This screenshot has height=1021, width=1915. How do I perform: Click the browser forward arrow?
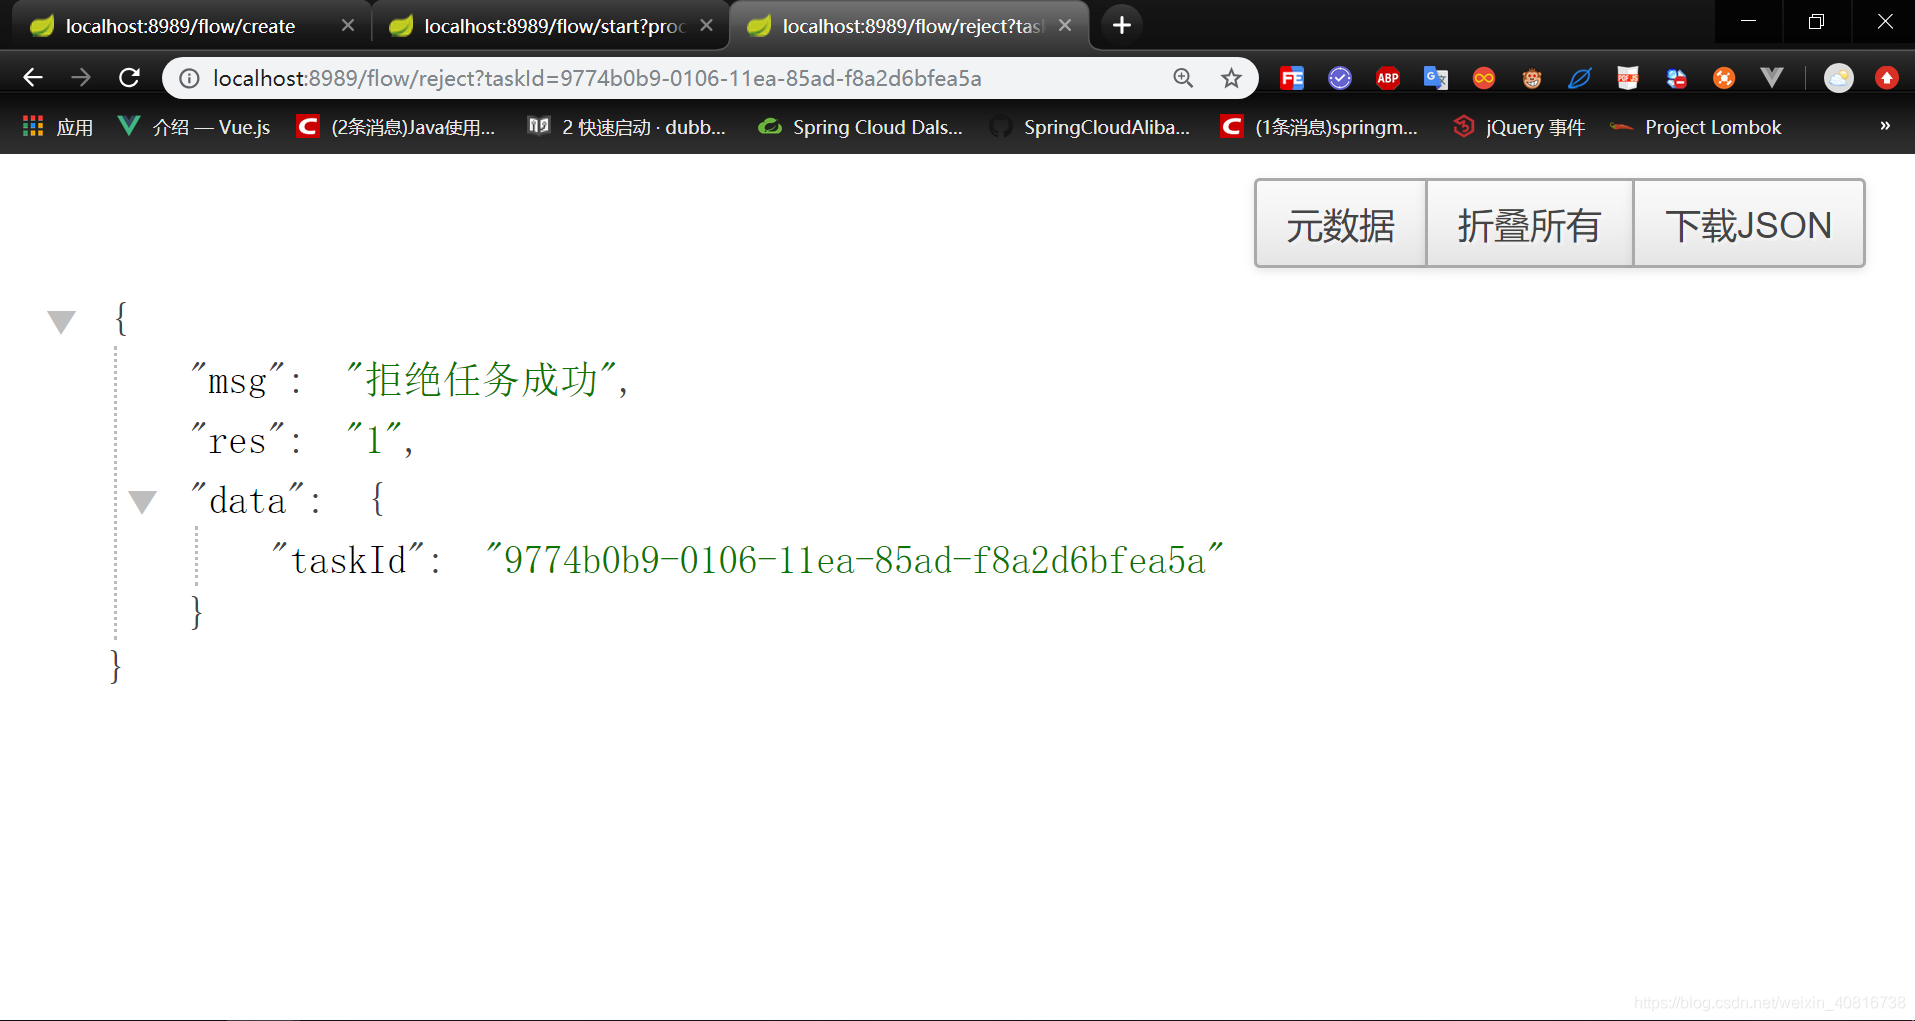click(81, 78)
